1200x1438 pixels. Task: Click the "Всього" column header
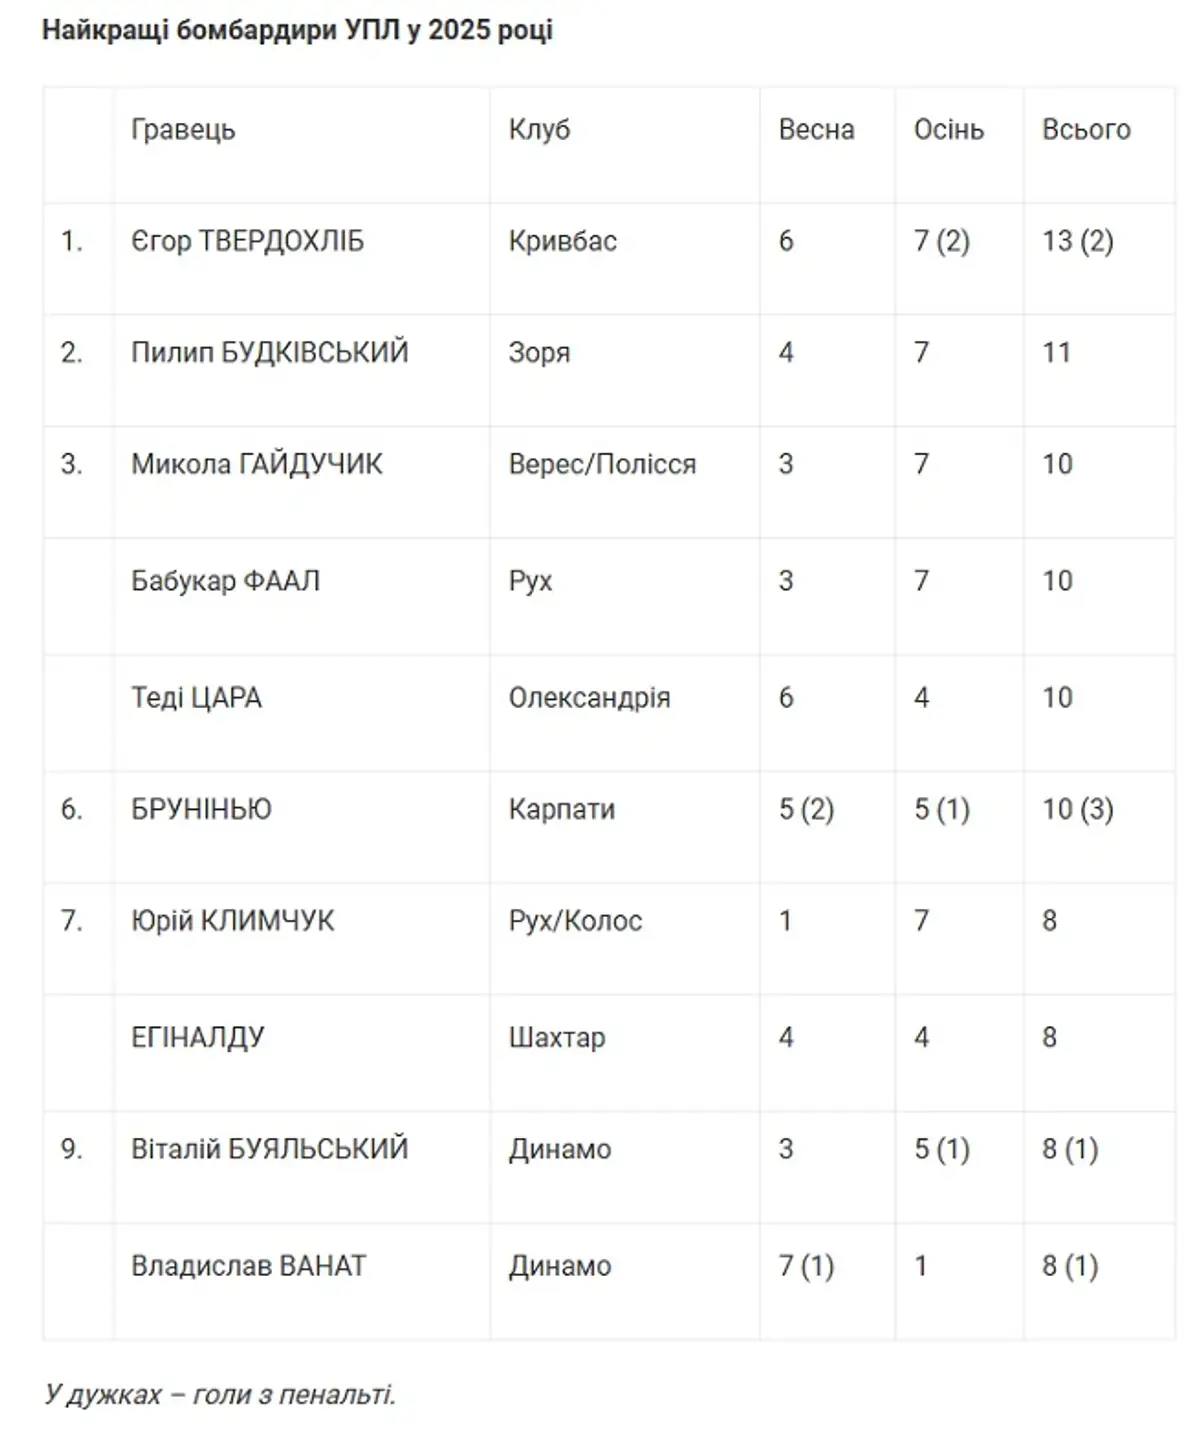(1086, 130)
